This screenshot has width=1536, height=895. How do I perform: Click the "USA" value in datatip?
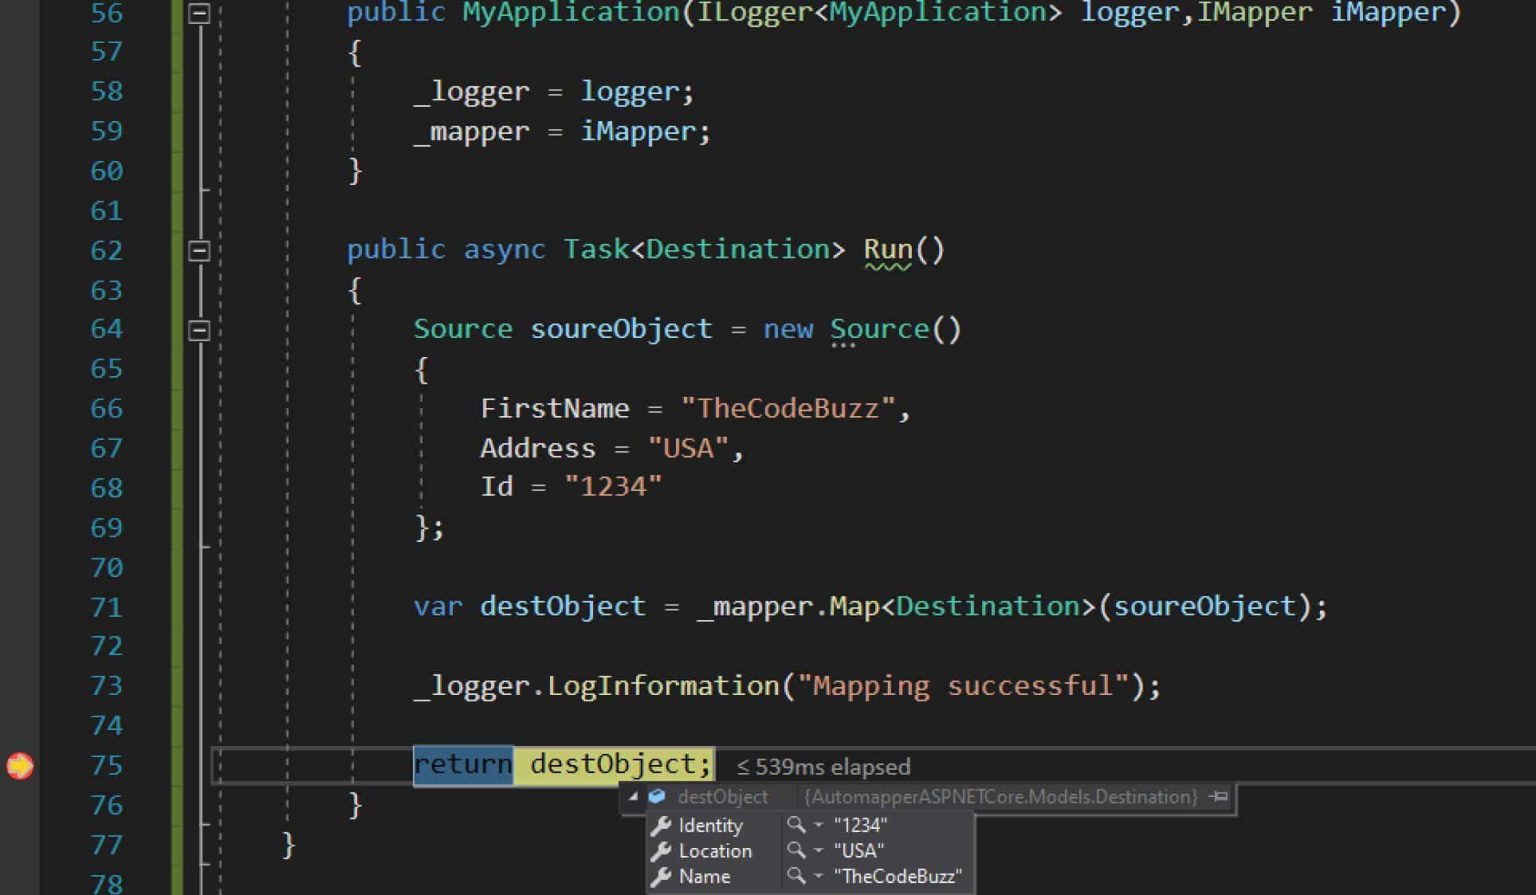point(858,851)
